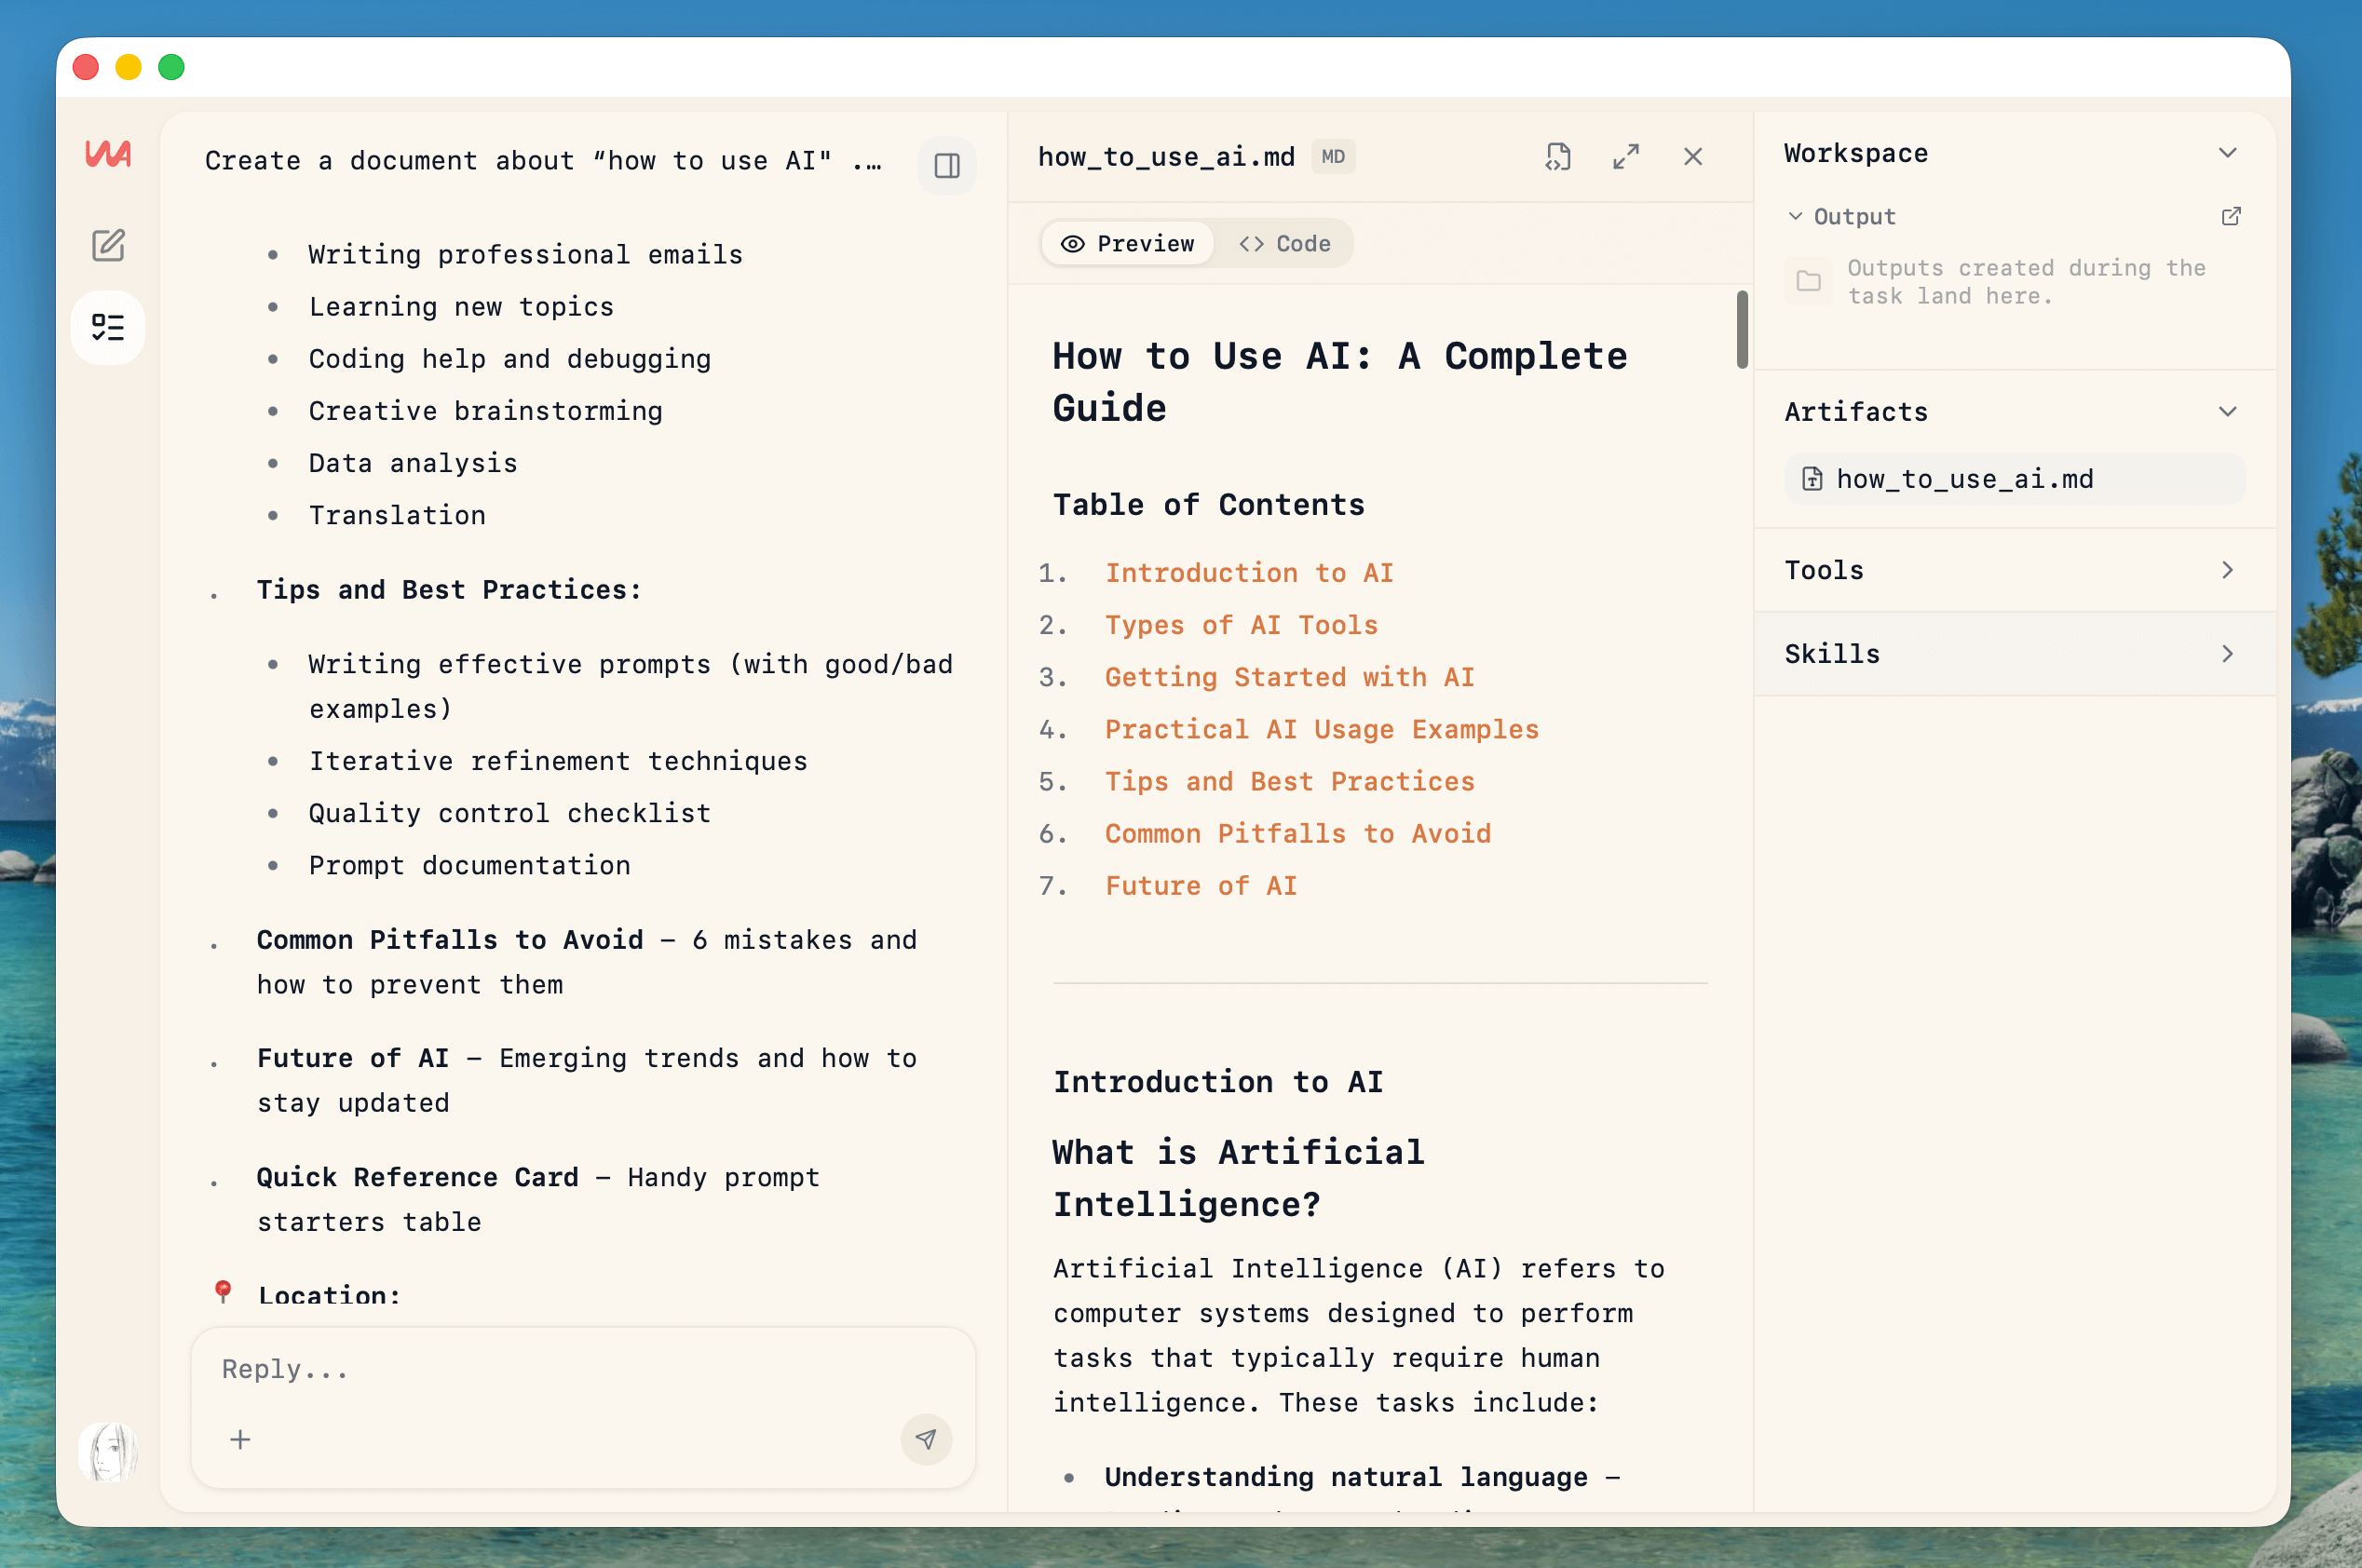This screenshot has width=2362, height=1568.
Task: Click the new chat compose icon
Action: pyautogui.click(x=108, y=245)
